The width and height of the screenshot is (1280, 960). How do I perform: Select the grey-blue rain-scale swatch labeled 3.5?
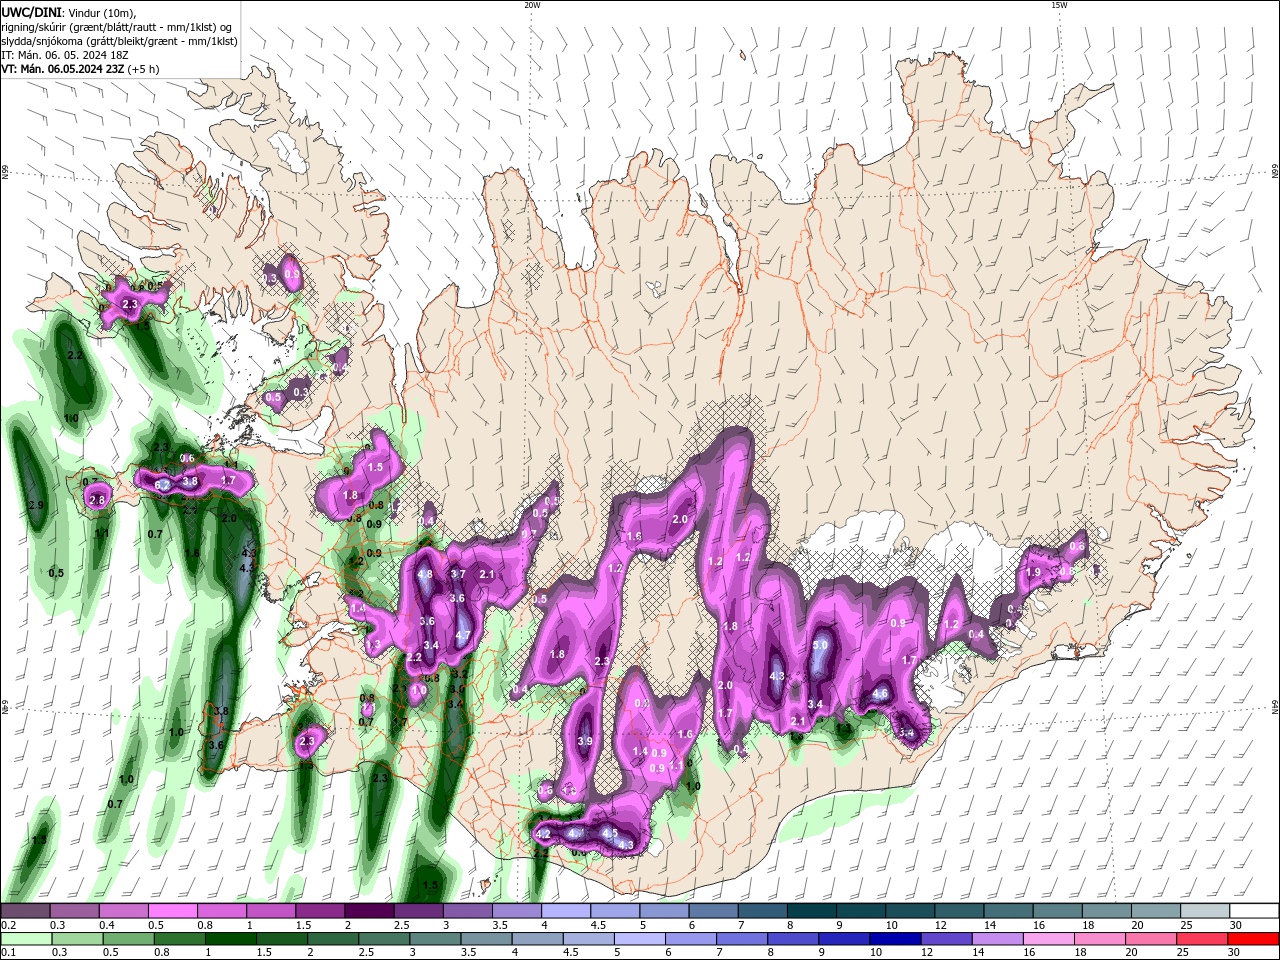point(485,939)
